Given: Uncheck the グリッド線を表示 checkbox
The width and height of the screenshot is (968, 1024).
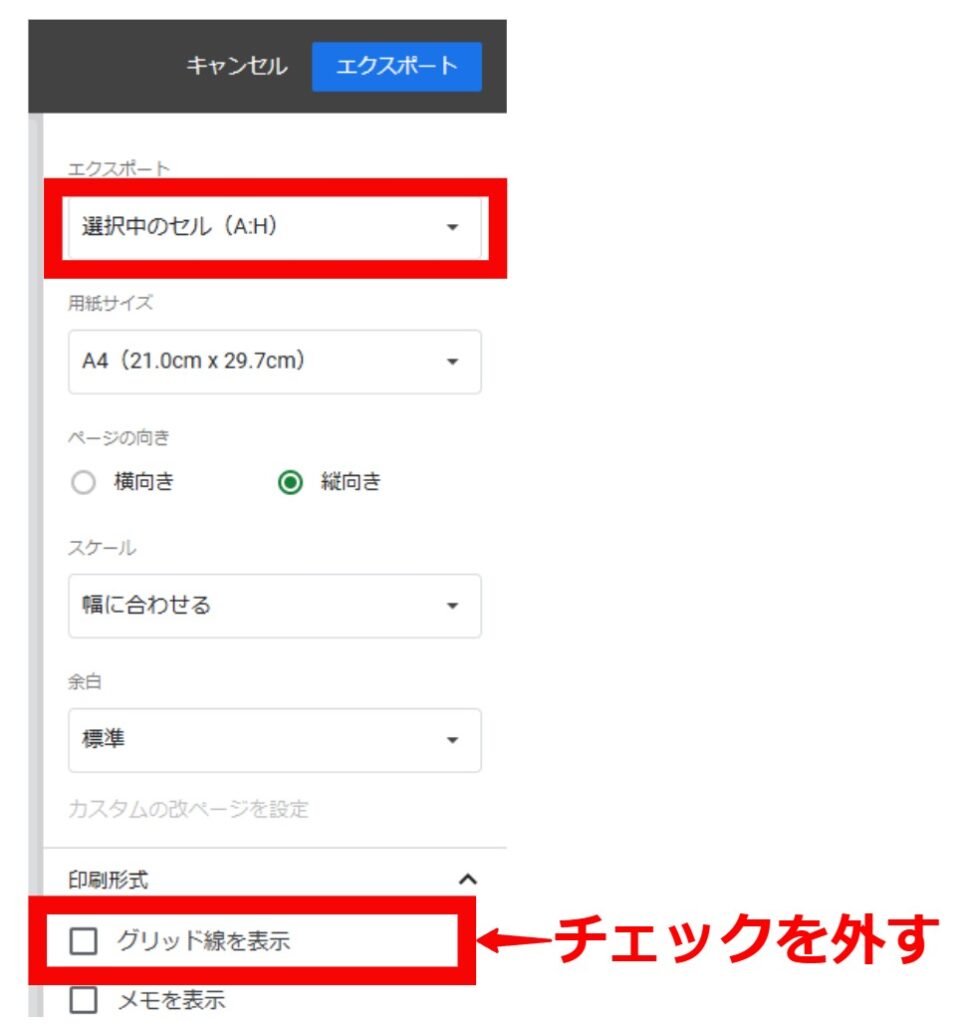Looking at the screenshot, I should (83, 941).
